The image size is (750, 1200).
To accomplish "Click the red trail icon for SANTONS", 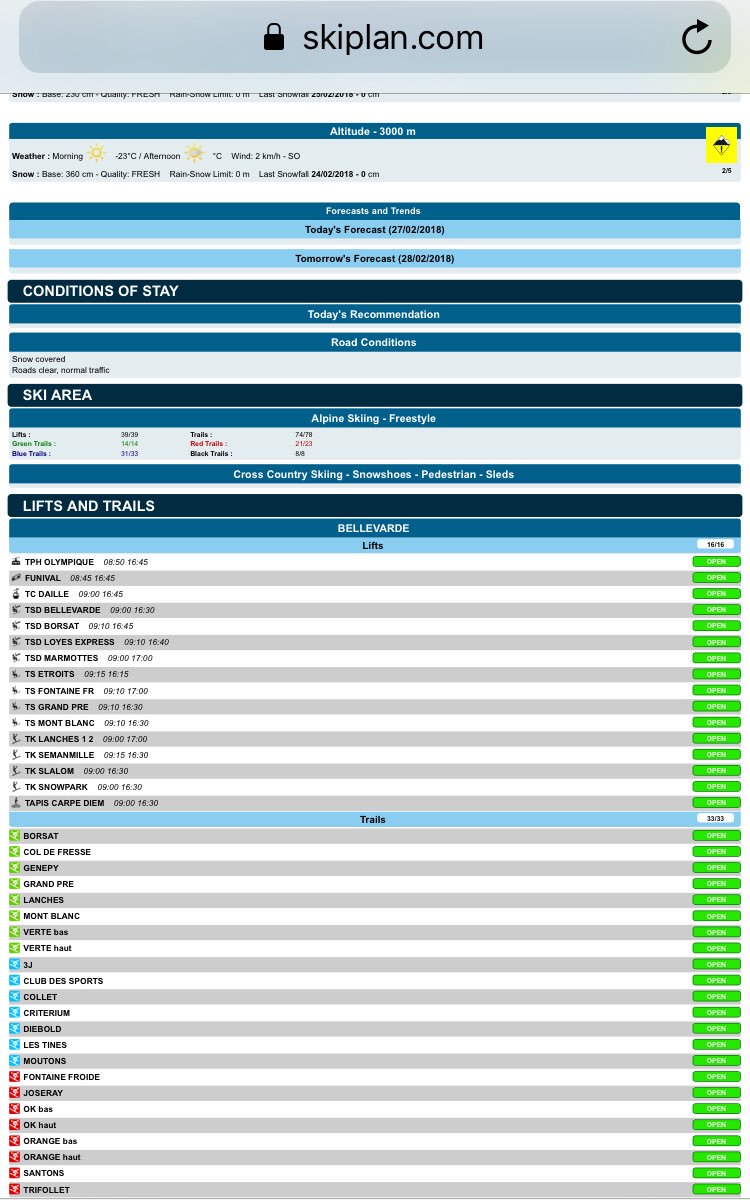I will tap(15, 1173).
